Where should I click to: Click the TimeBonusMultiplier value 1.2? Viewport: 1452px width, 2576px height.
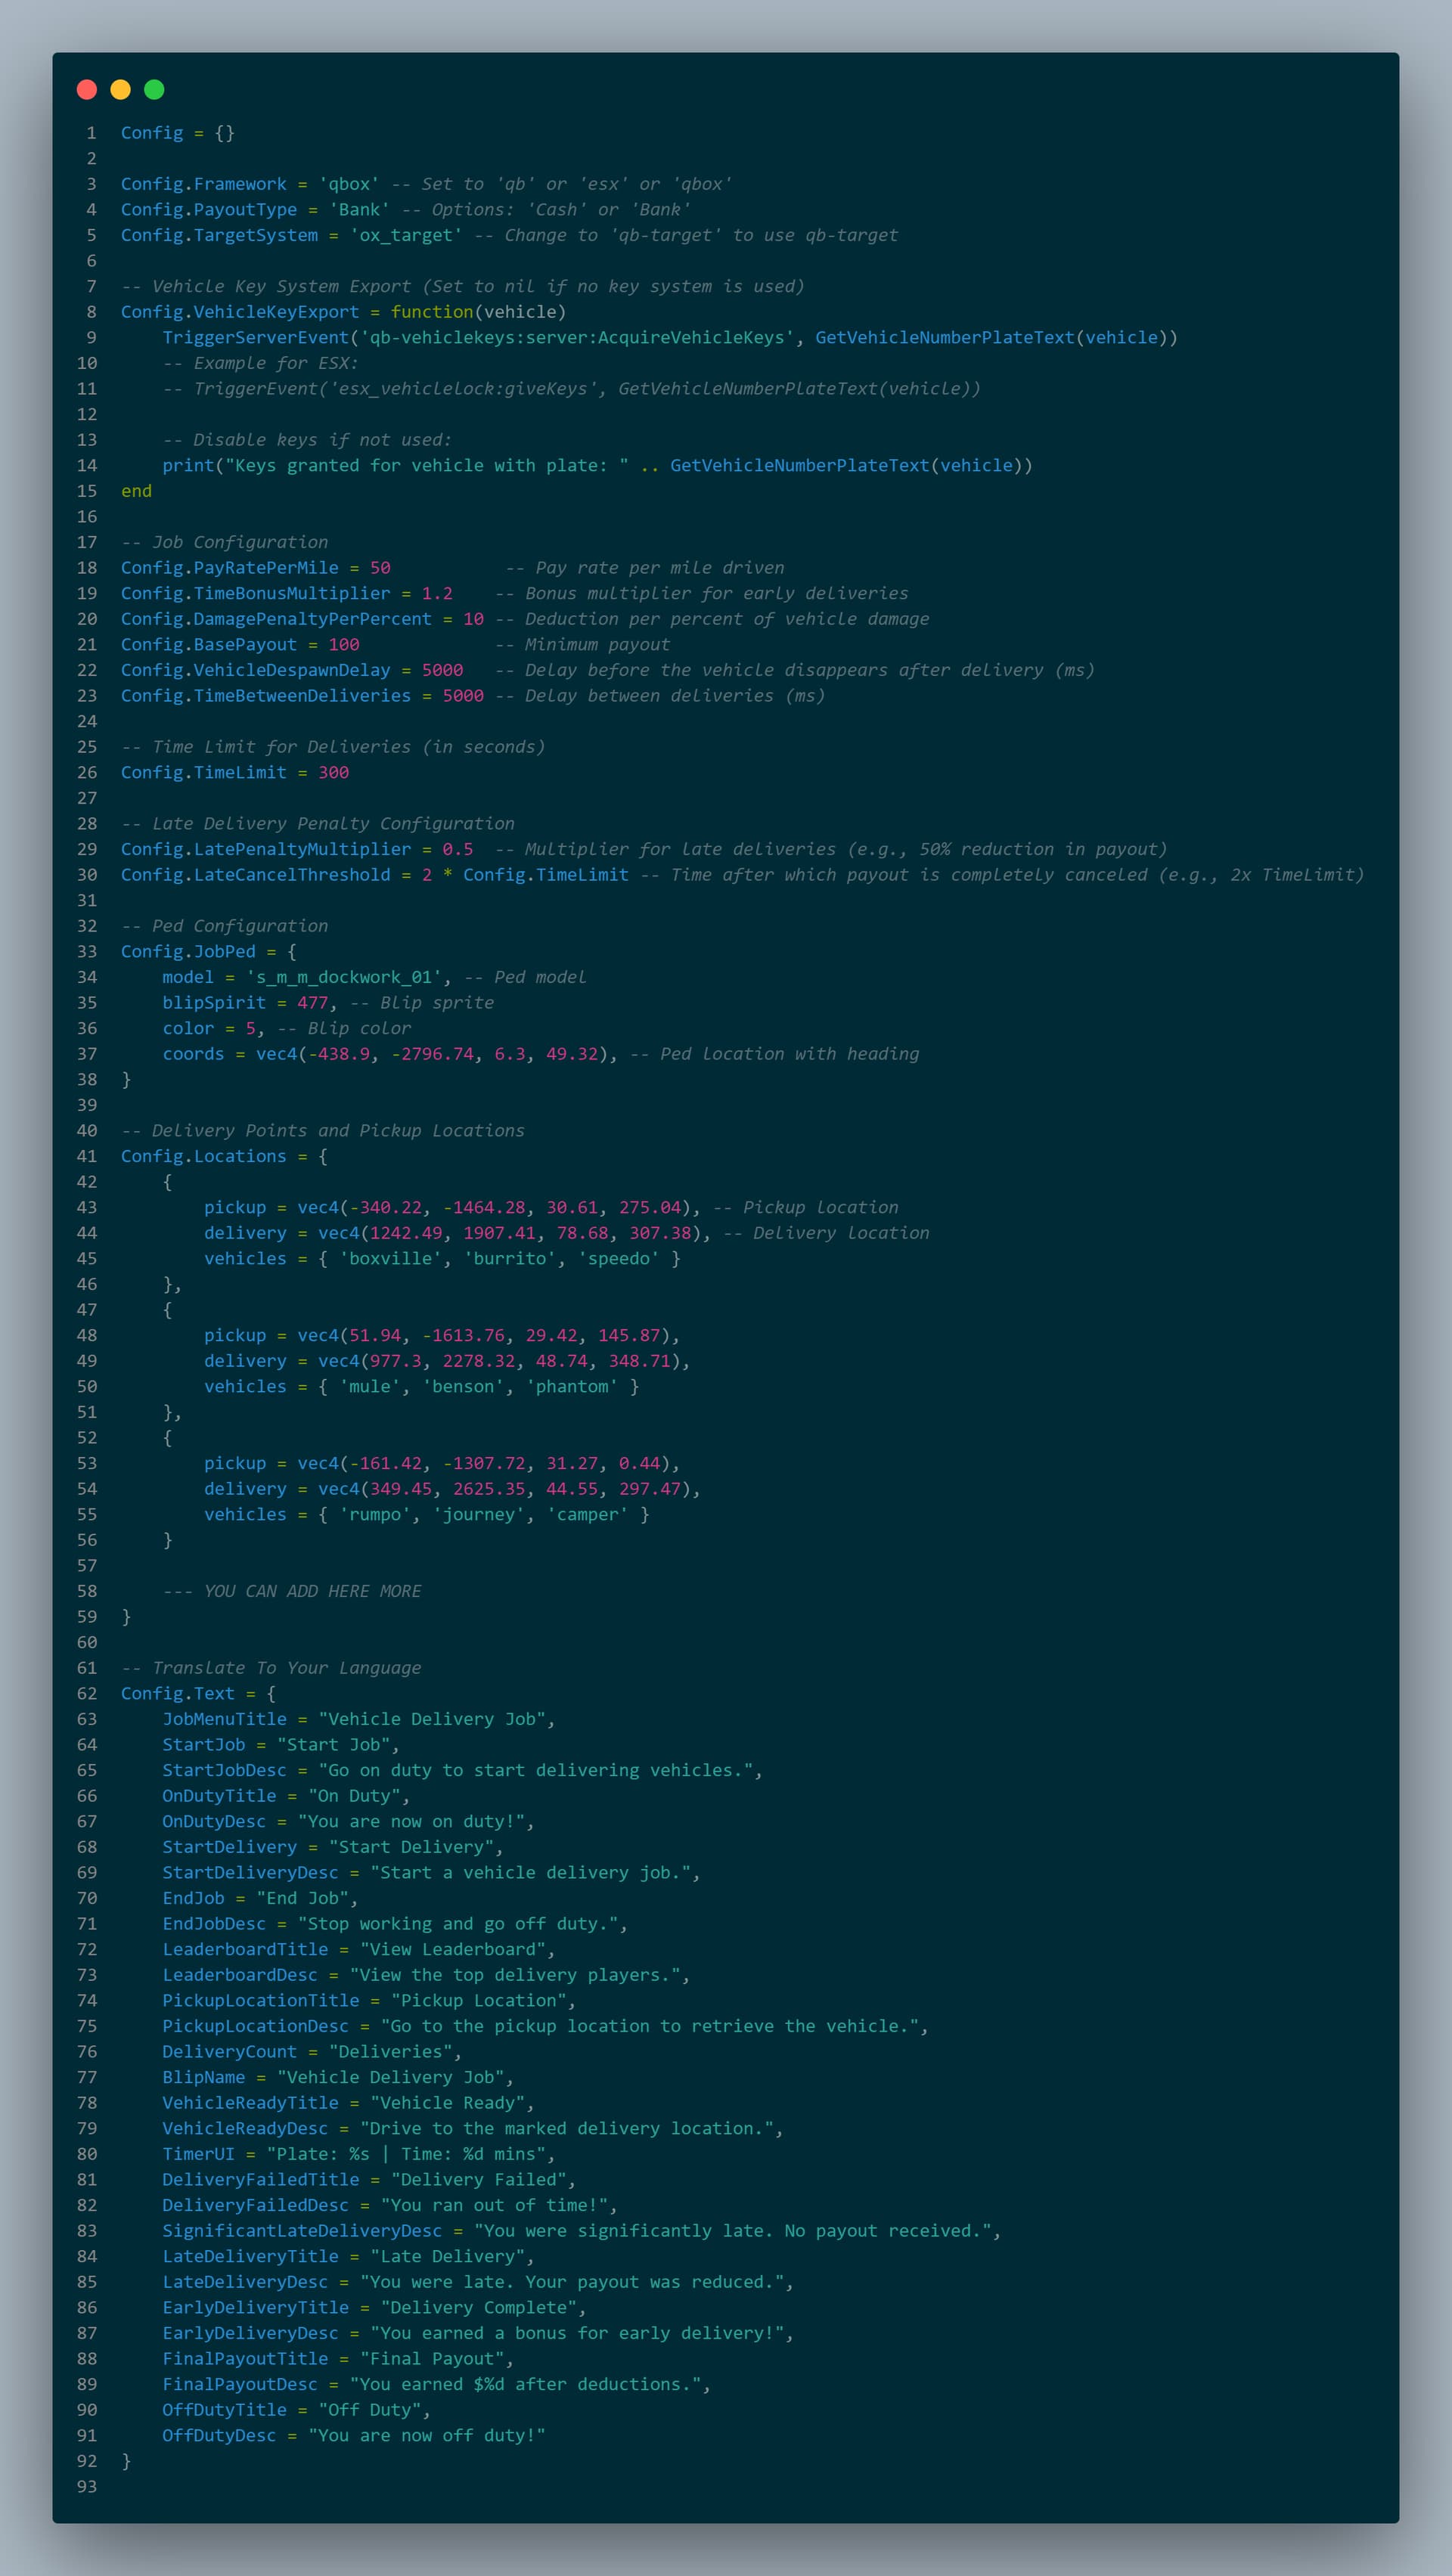437,594
